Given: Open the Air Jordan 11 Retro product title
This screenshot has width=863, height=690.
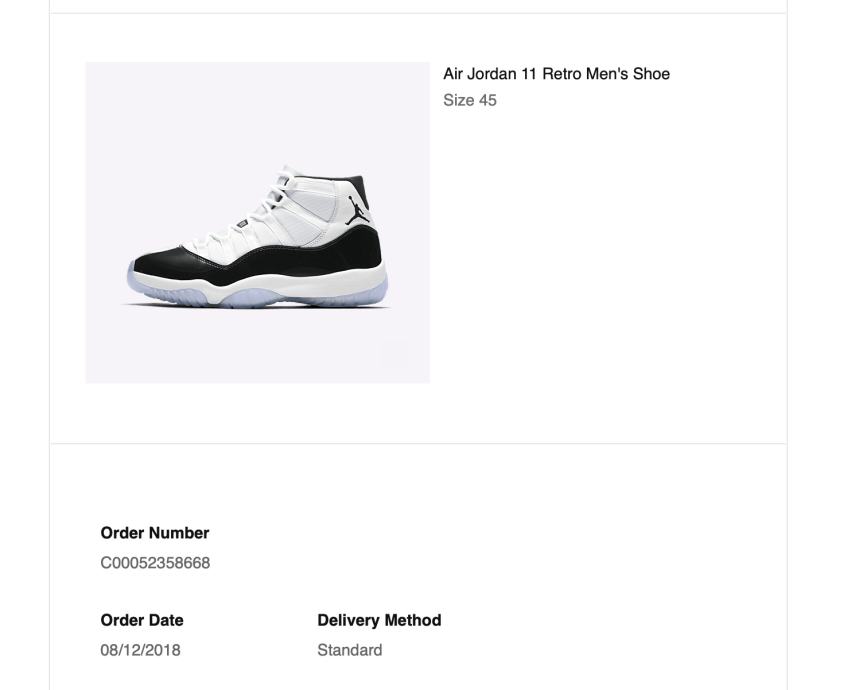Looking at the screenshot, I should pyautogui.click(x=556, y=74).
